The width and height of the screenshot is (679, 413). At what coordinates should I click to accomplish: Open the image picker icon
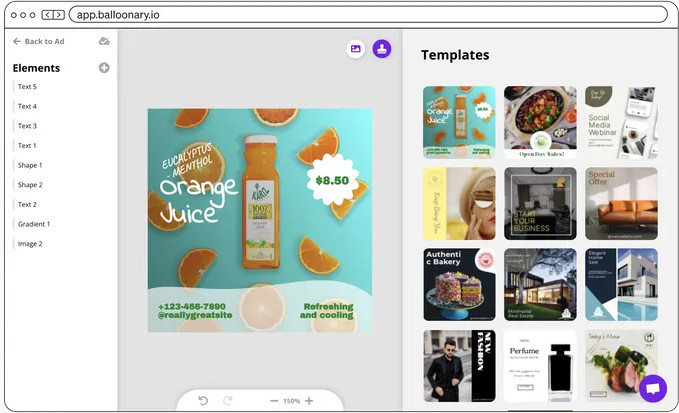coord(356,48)
